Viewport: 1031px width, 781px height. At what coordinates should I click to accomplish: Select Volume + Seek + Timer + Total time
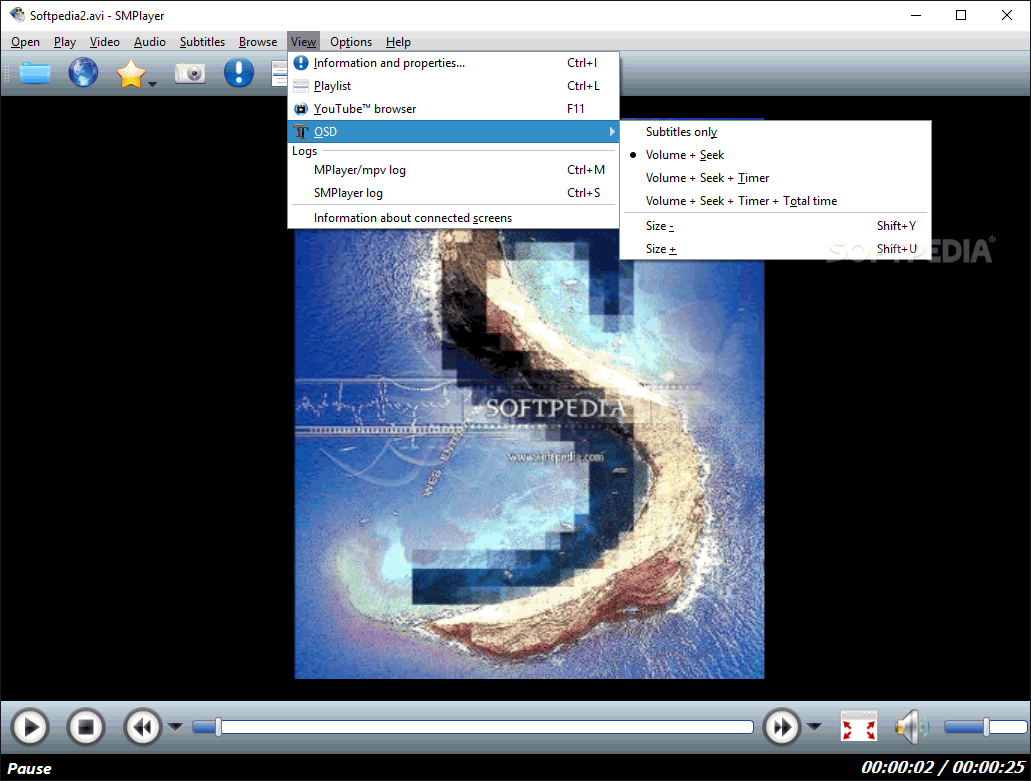pos(775,201)
